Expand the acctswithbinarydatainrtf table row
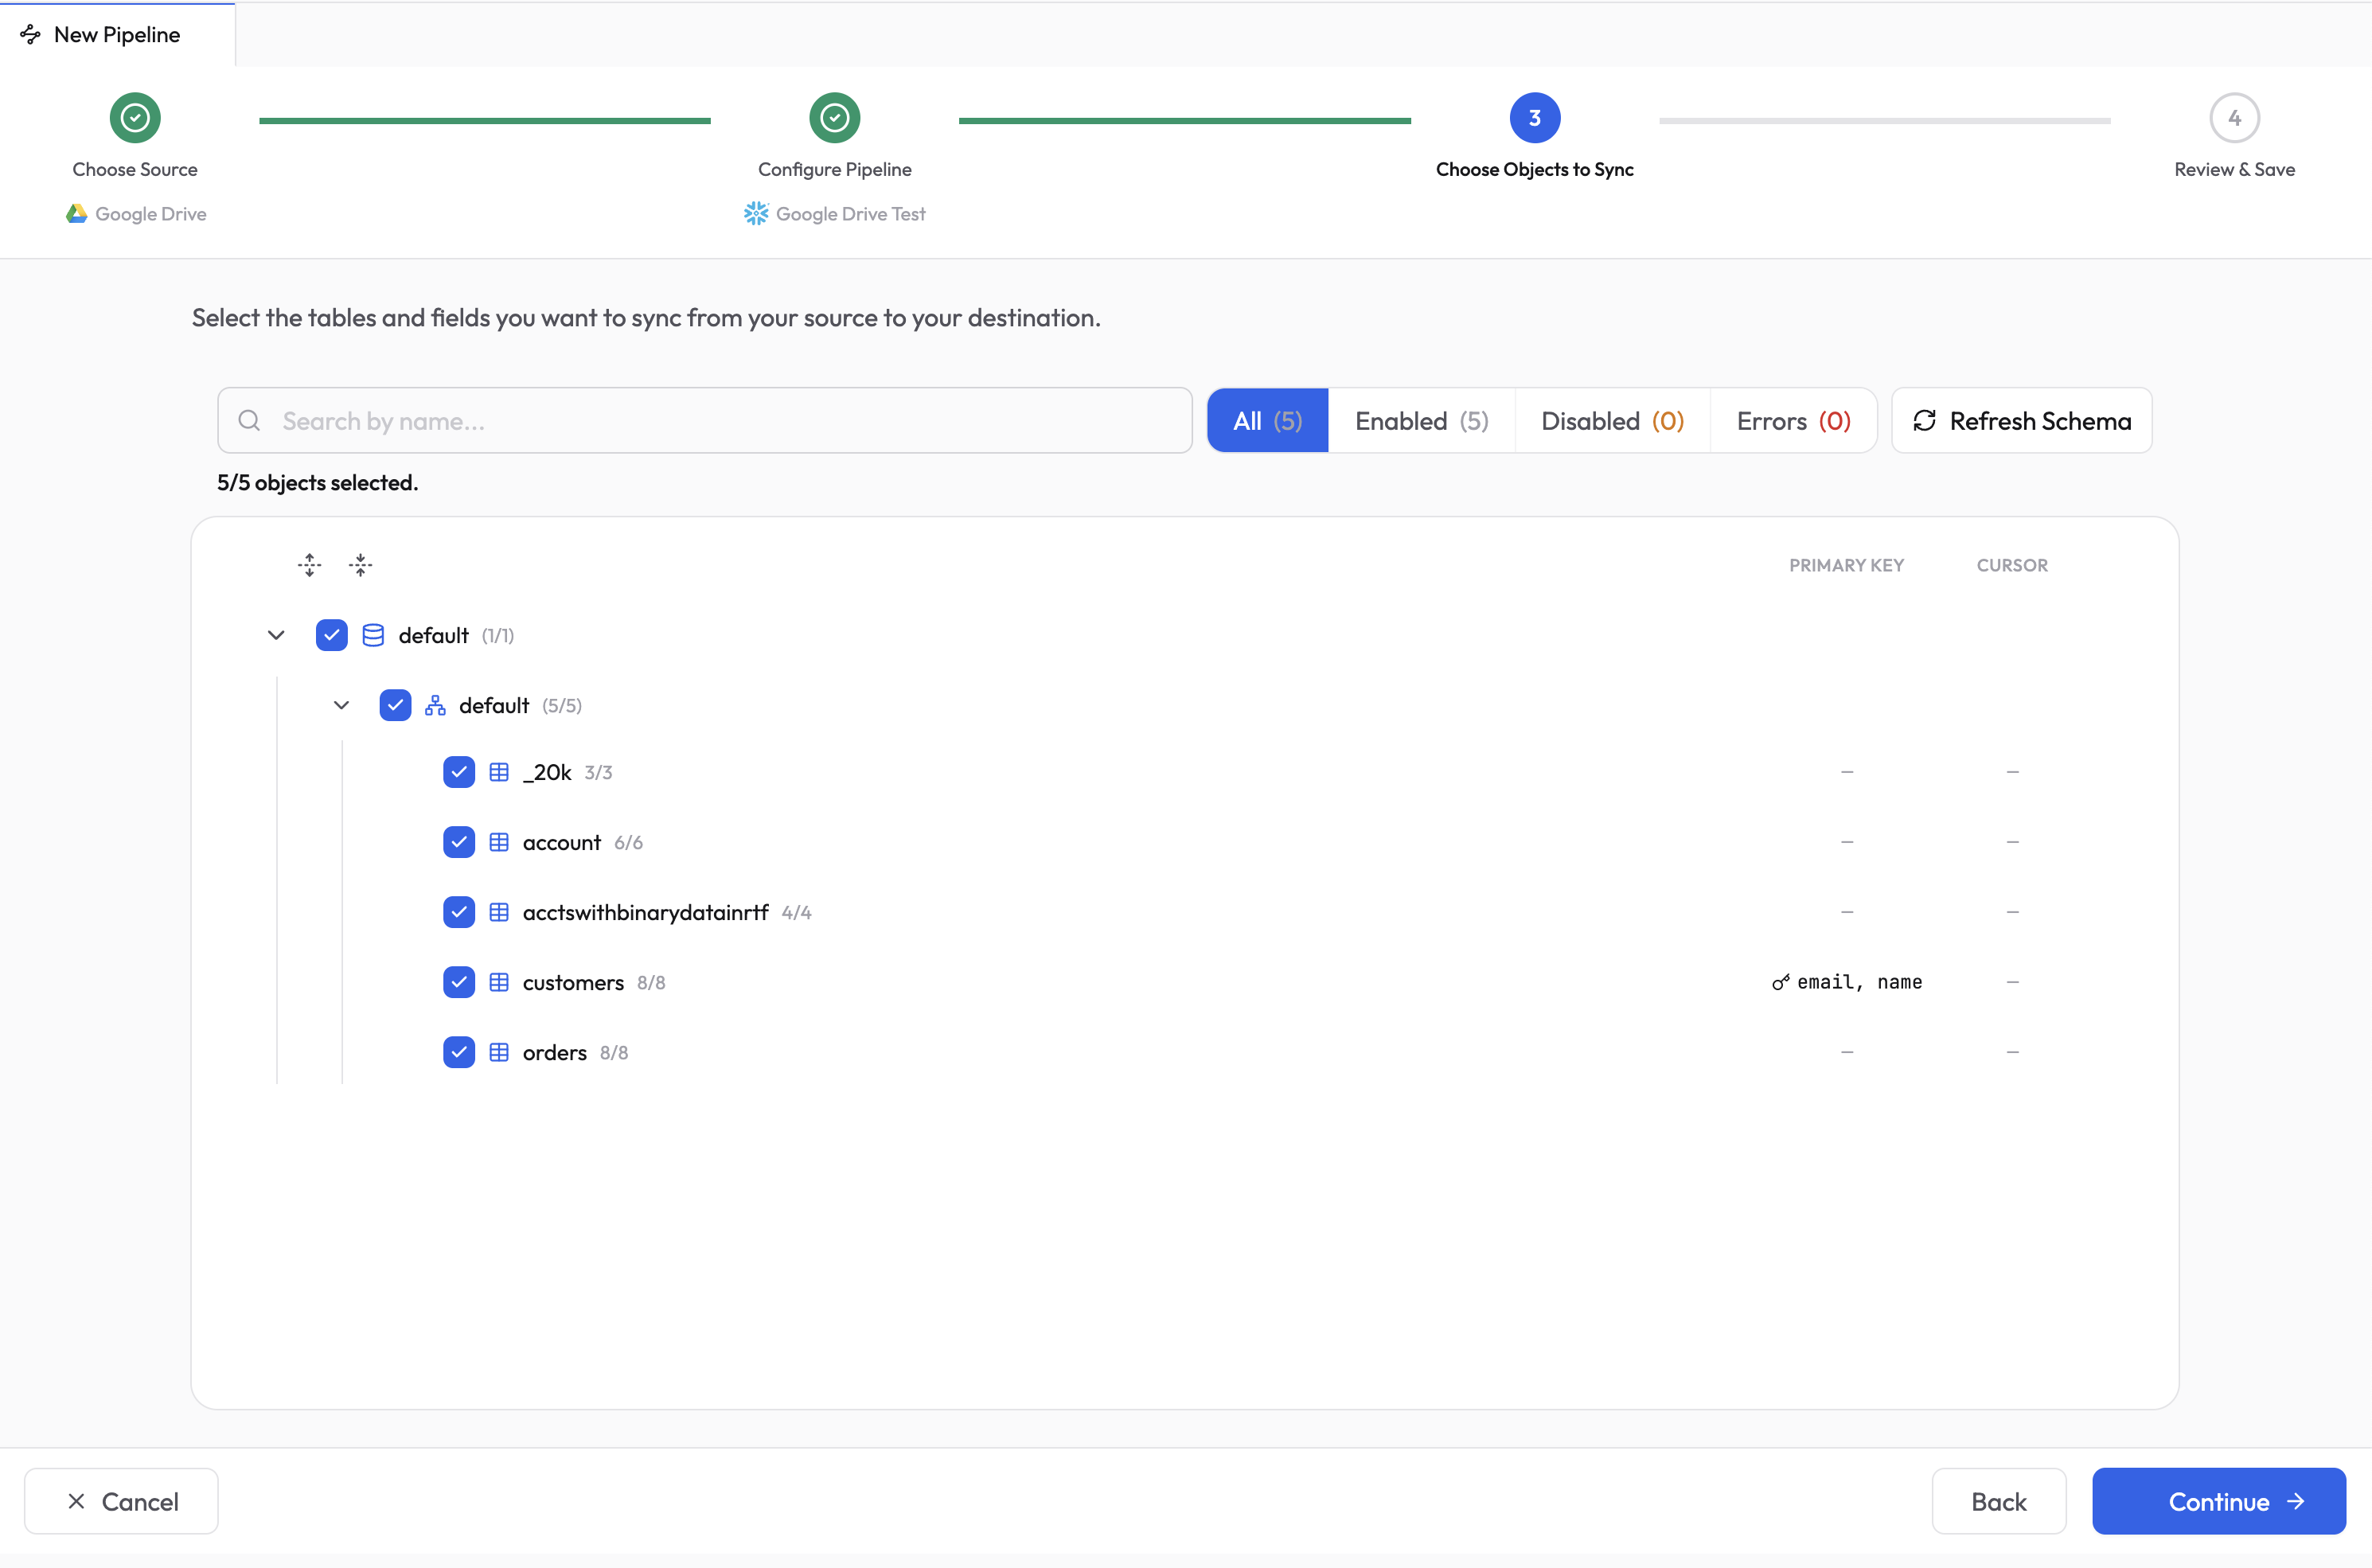The image size is (2372, 1568). point(645,912)
